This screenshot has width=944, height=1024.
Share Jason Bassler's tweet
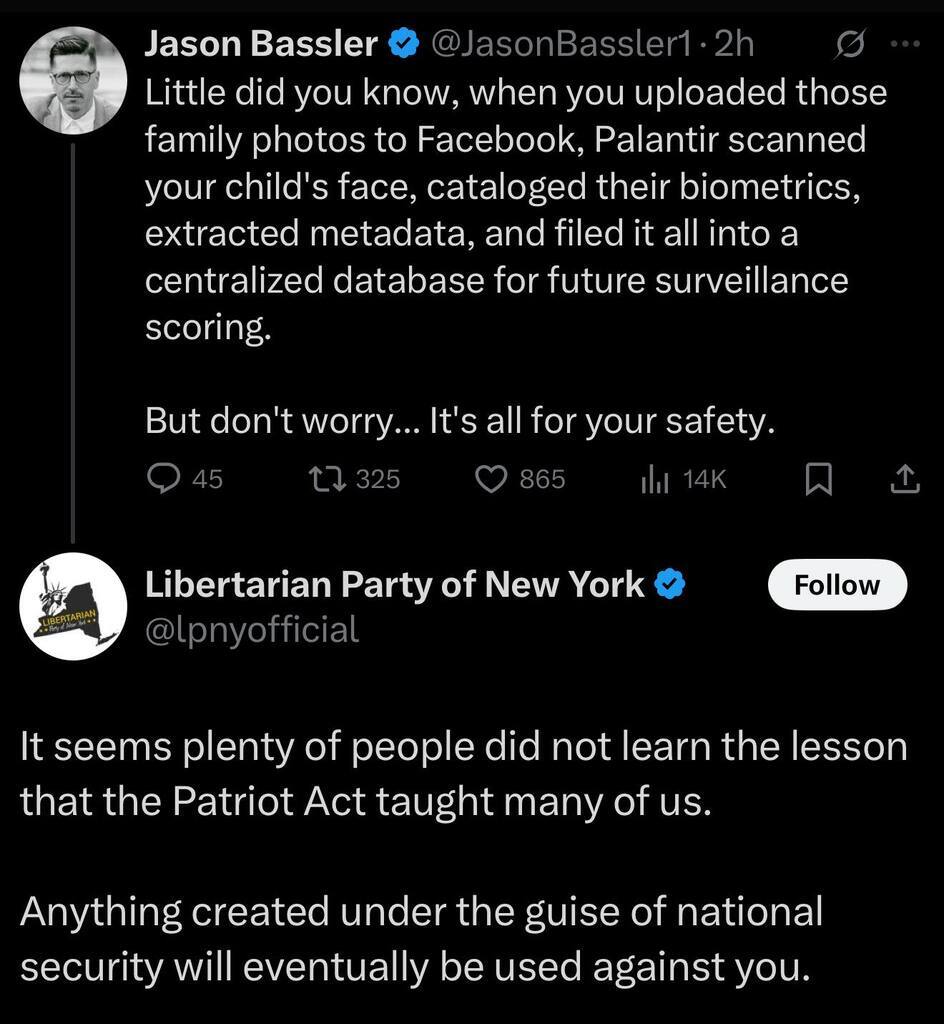[x=904, y=481]
